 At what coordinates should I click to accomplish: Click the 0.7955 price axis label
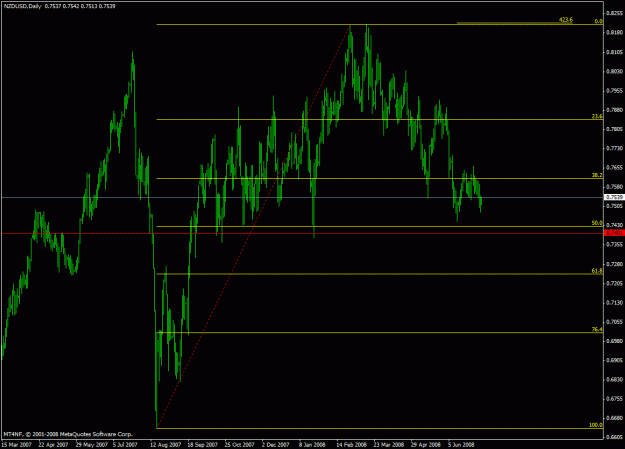[x=614, y=91]
